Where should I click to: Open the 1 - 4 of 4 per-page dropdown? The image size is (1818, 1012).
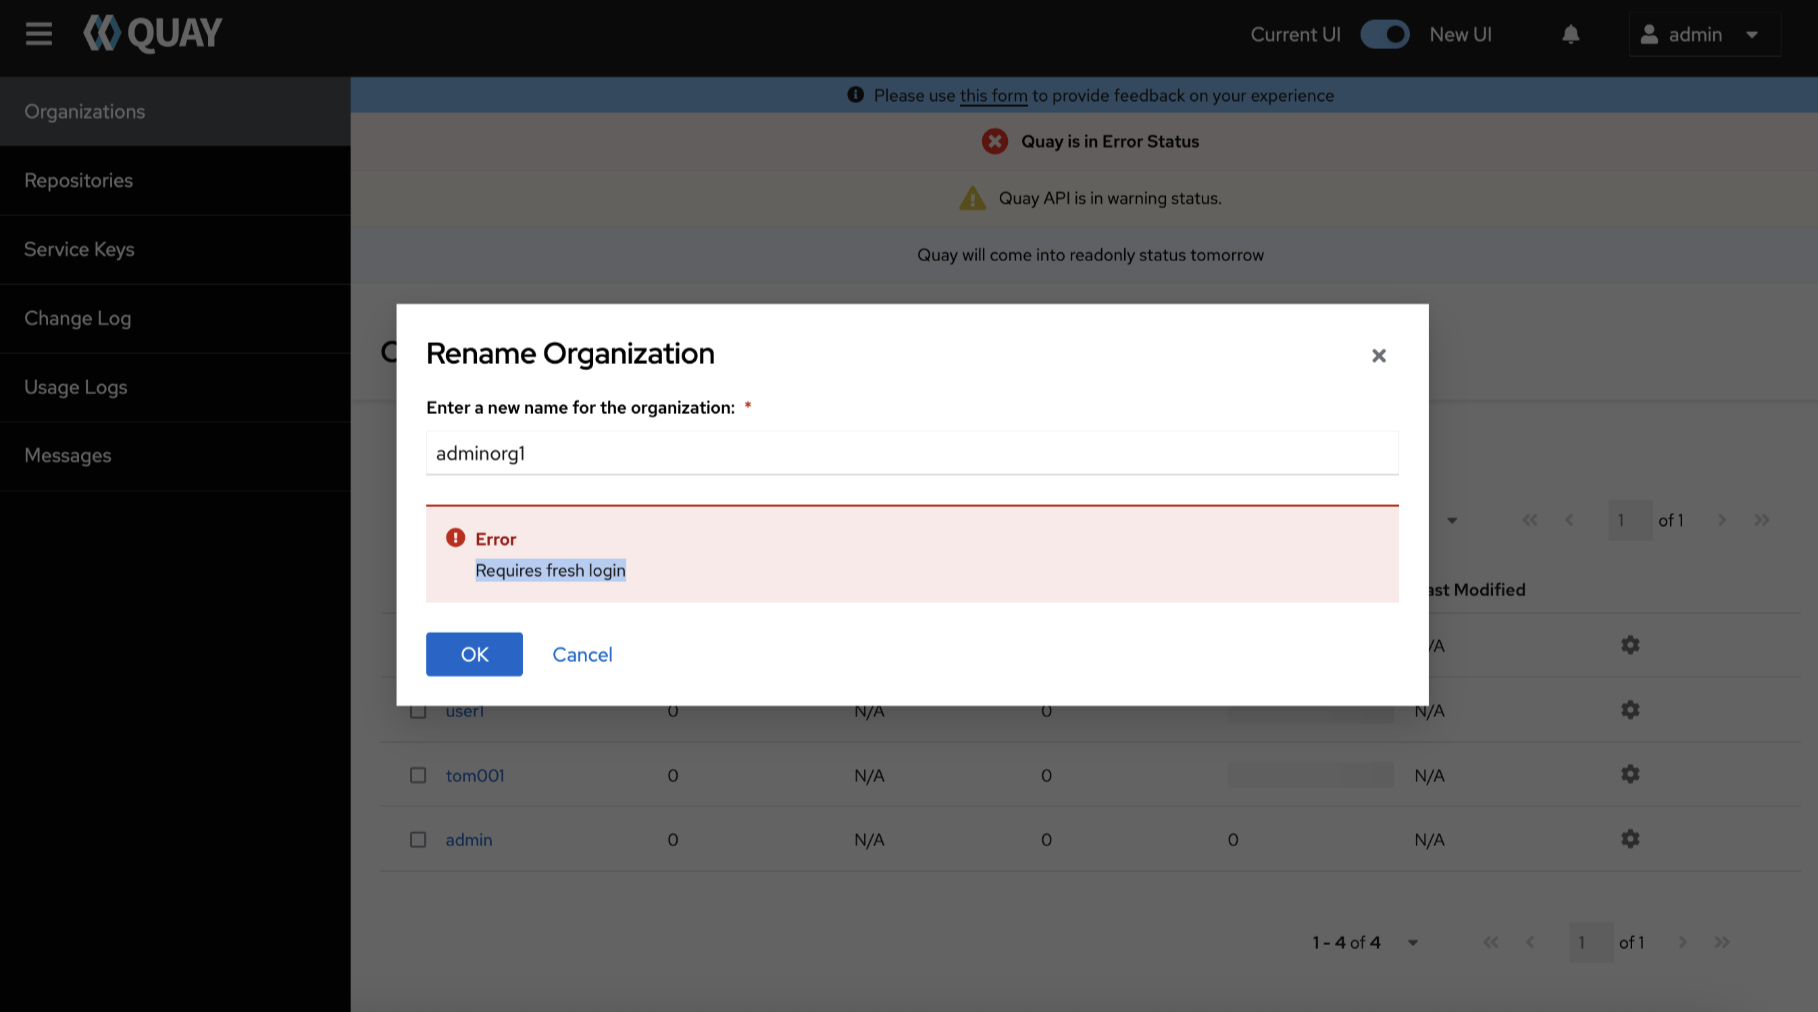[x=1412, y=943]
